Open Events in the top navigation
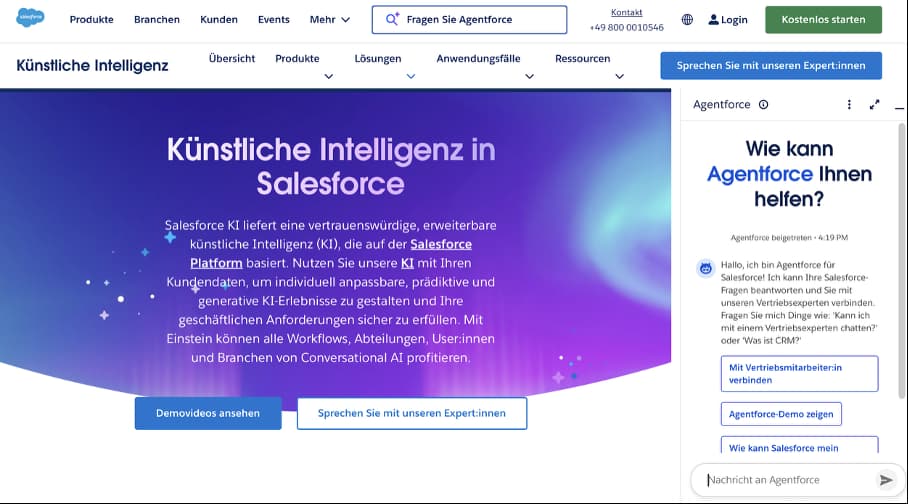The width and height of the screenshot is (908, 504). click(x=273, y=20)
